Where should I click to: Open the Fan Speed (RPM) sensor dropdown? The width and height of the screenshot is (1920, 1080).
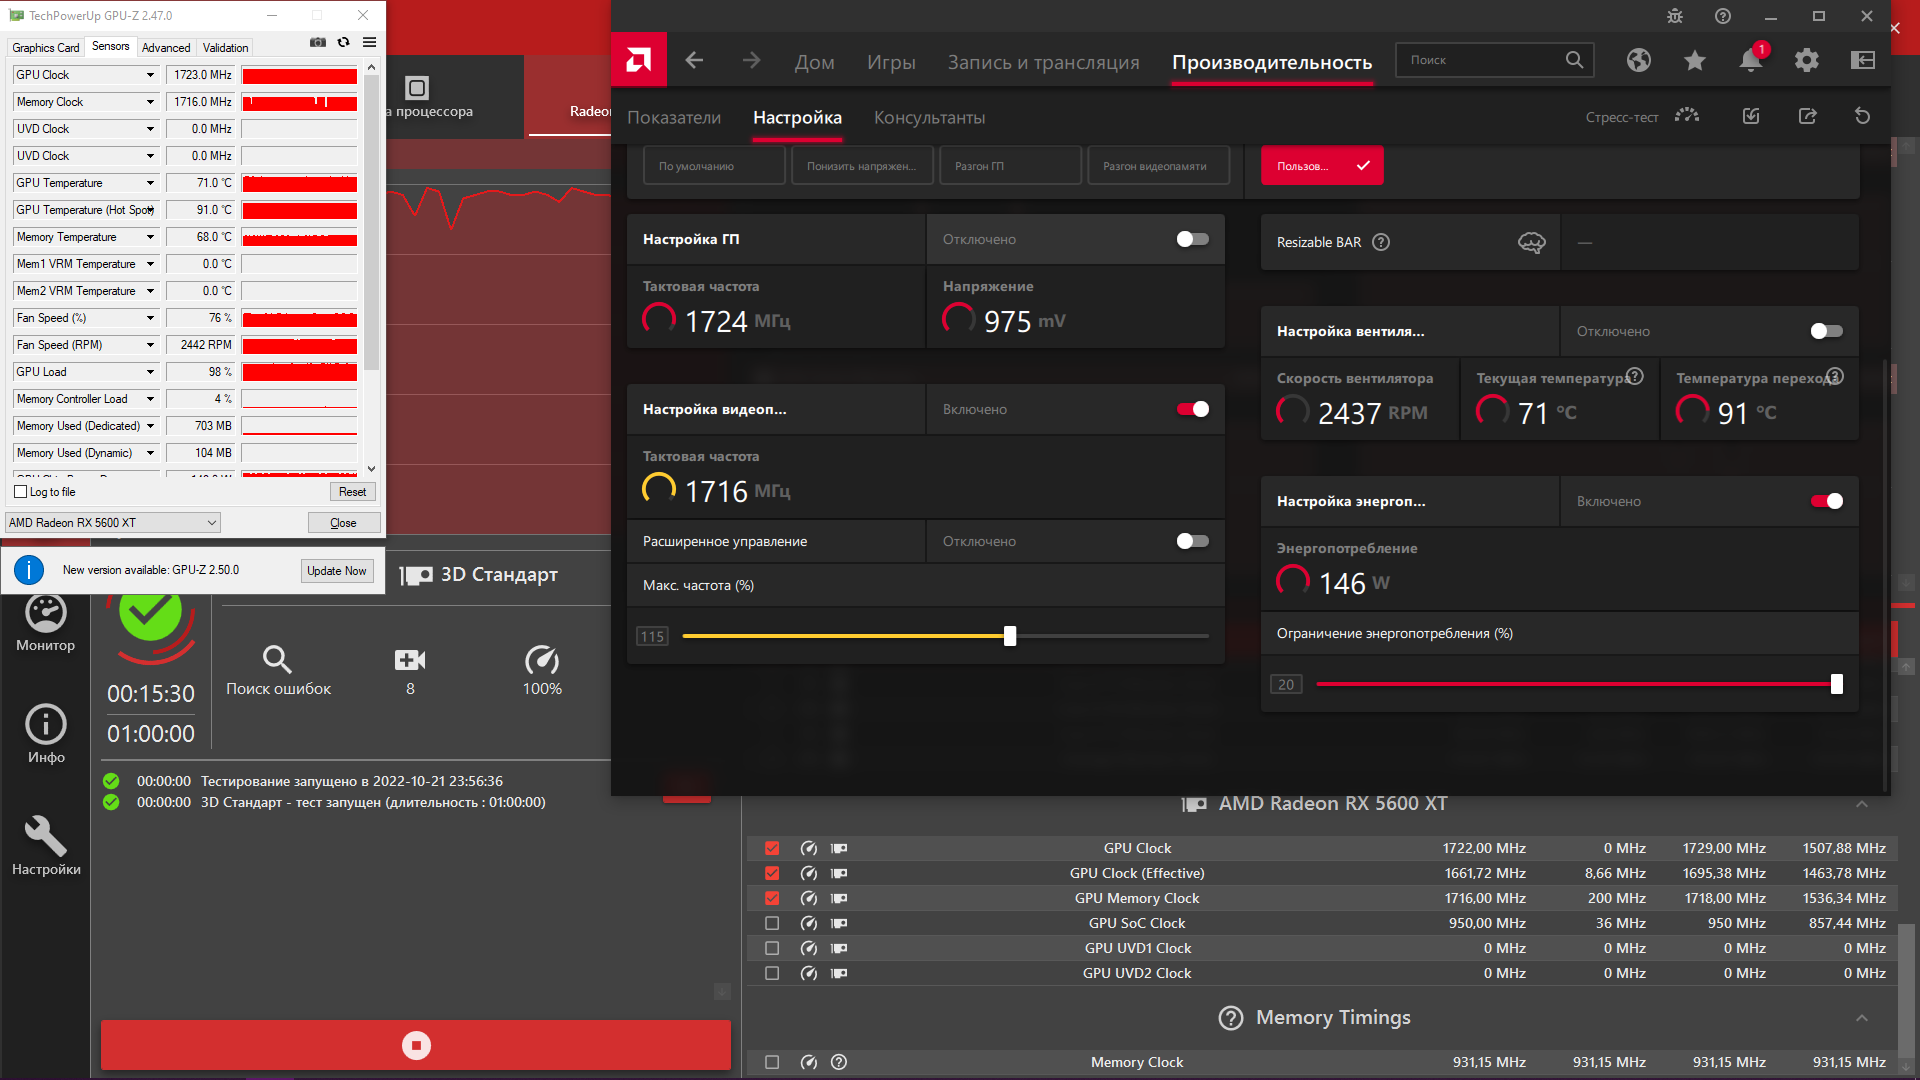tap(150, 345)
